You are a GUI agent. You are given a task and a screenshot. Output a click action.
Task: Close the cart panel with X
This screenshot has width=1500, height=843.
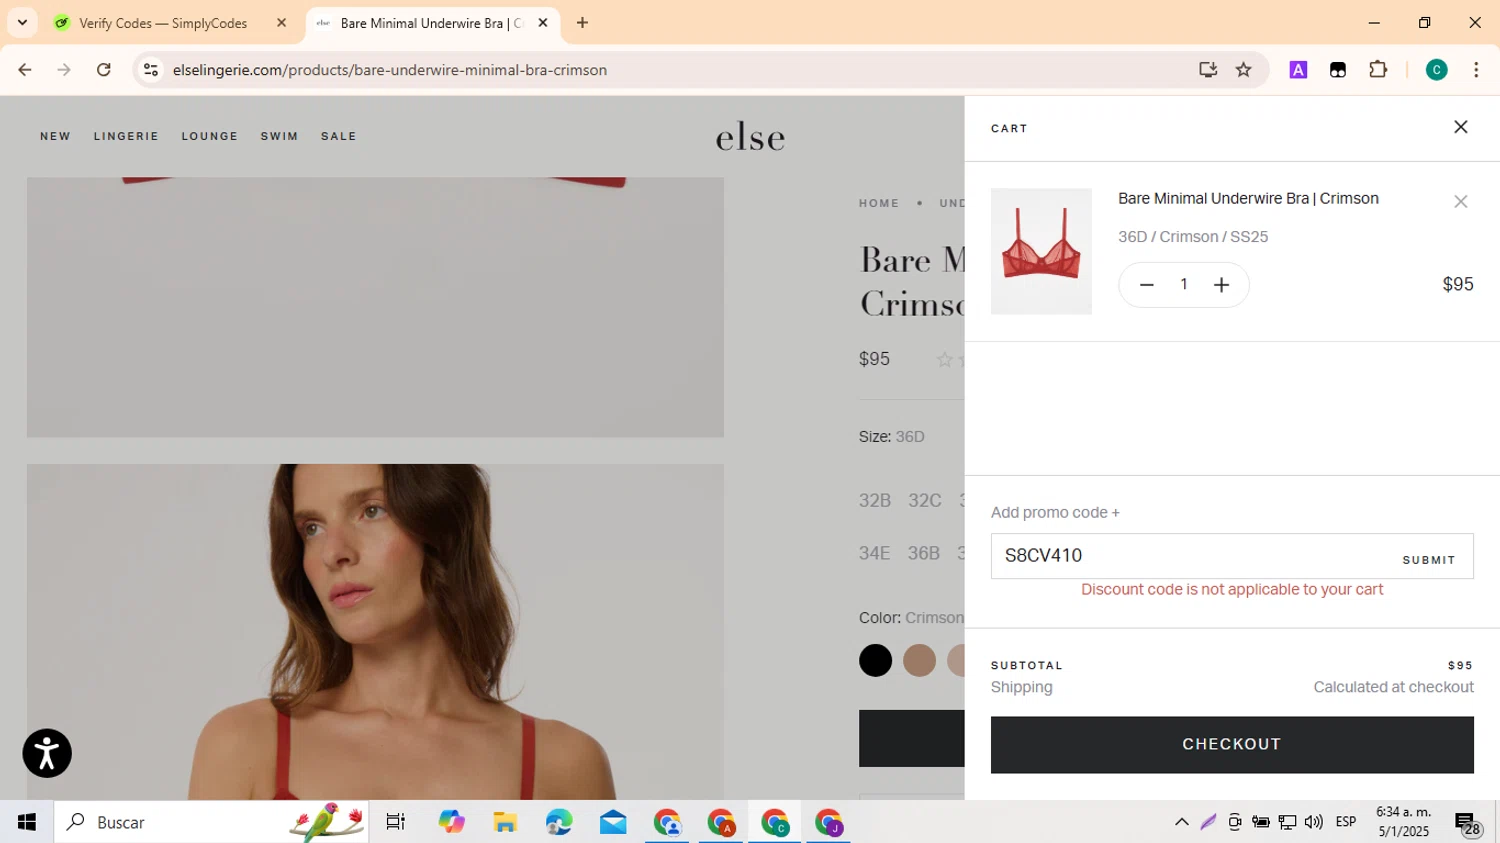point(1460,127)
